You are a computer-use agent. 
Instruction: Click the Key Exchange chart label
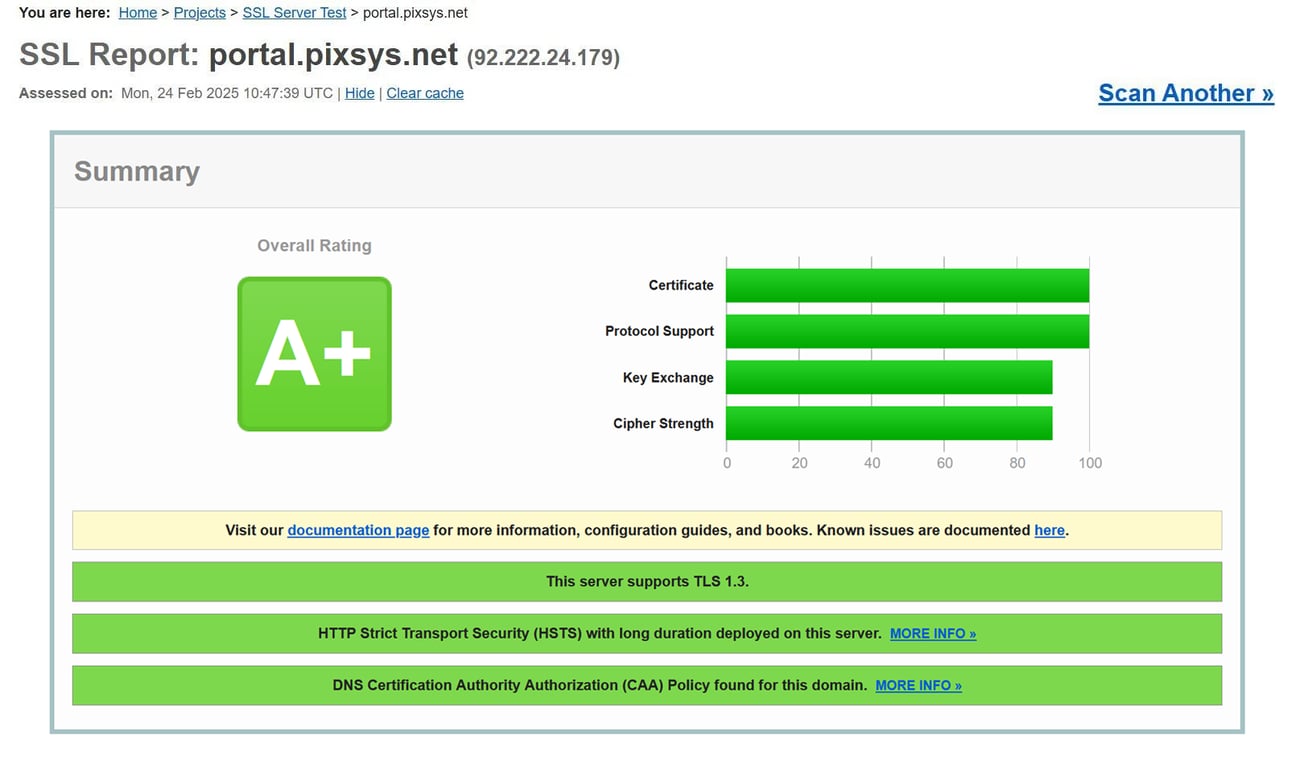[668, 377]
